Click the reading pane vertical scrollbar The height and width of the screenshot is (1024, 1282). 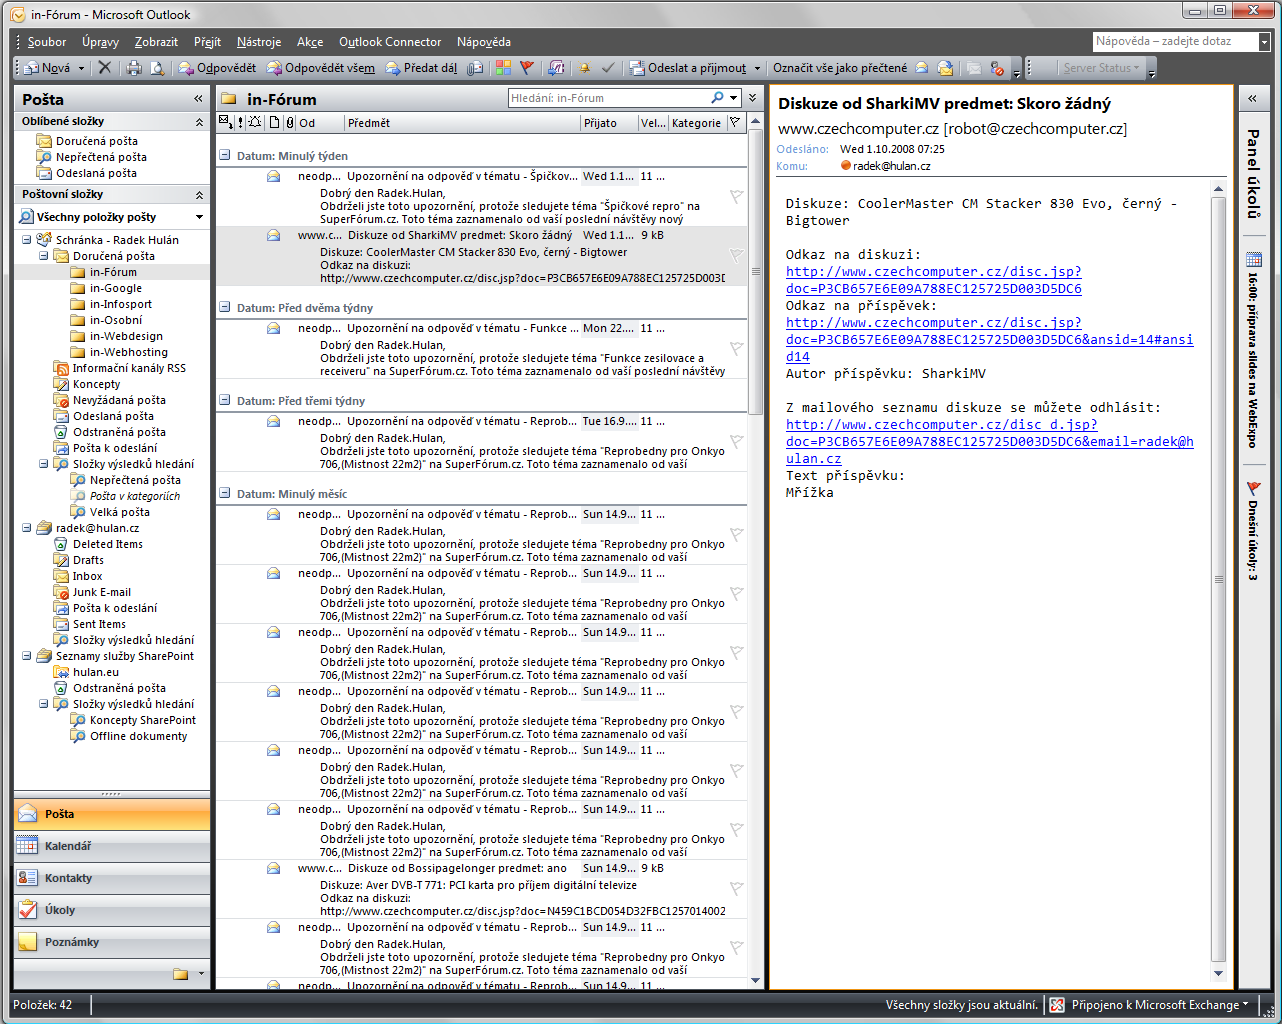(1218, 580)
